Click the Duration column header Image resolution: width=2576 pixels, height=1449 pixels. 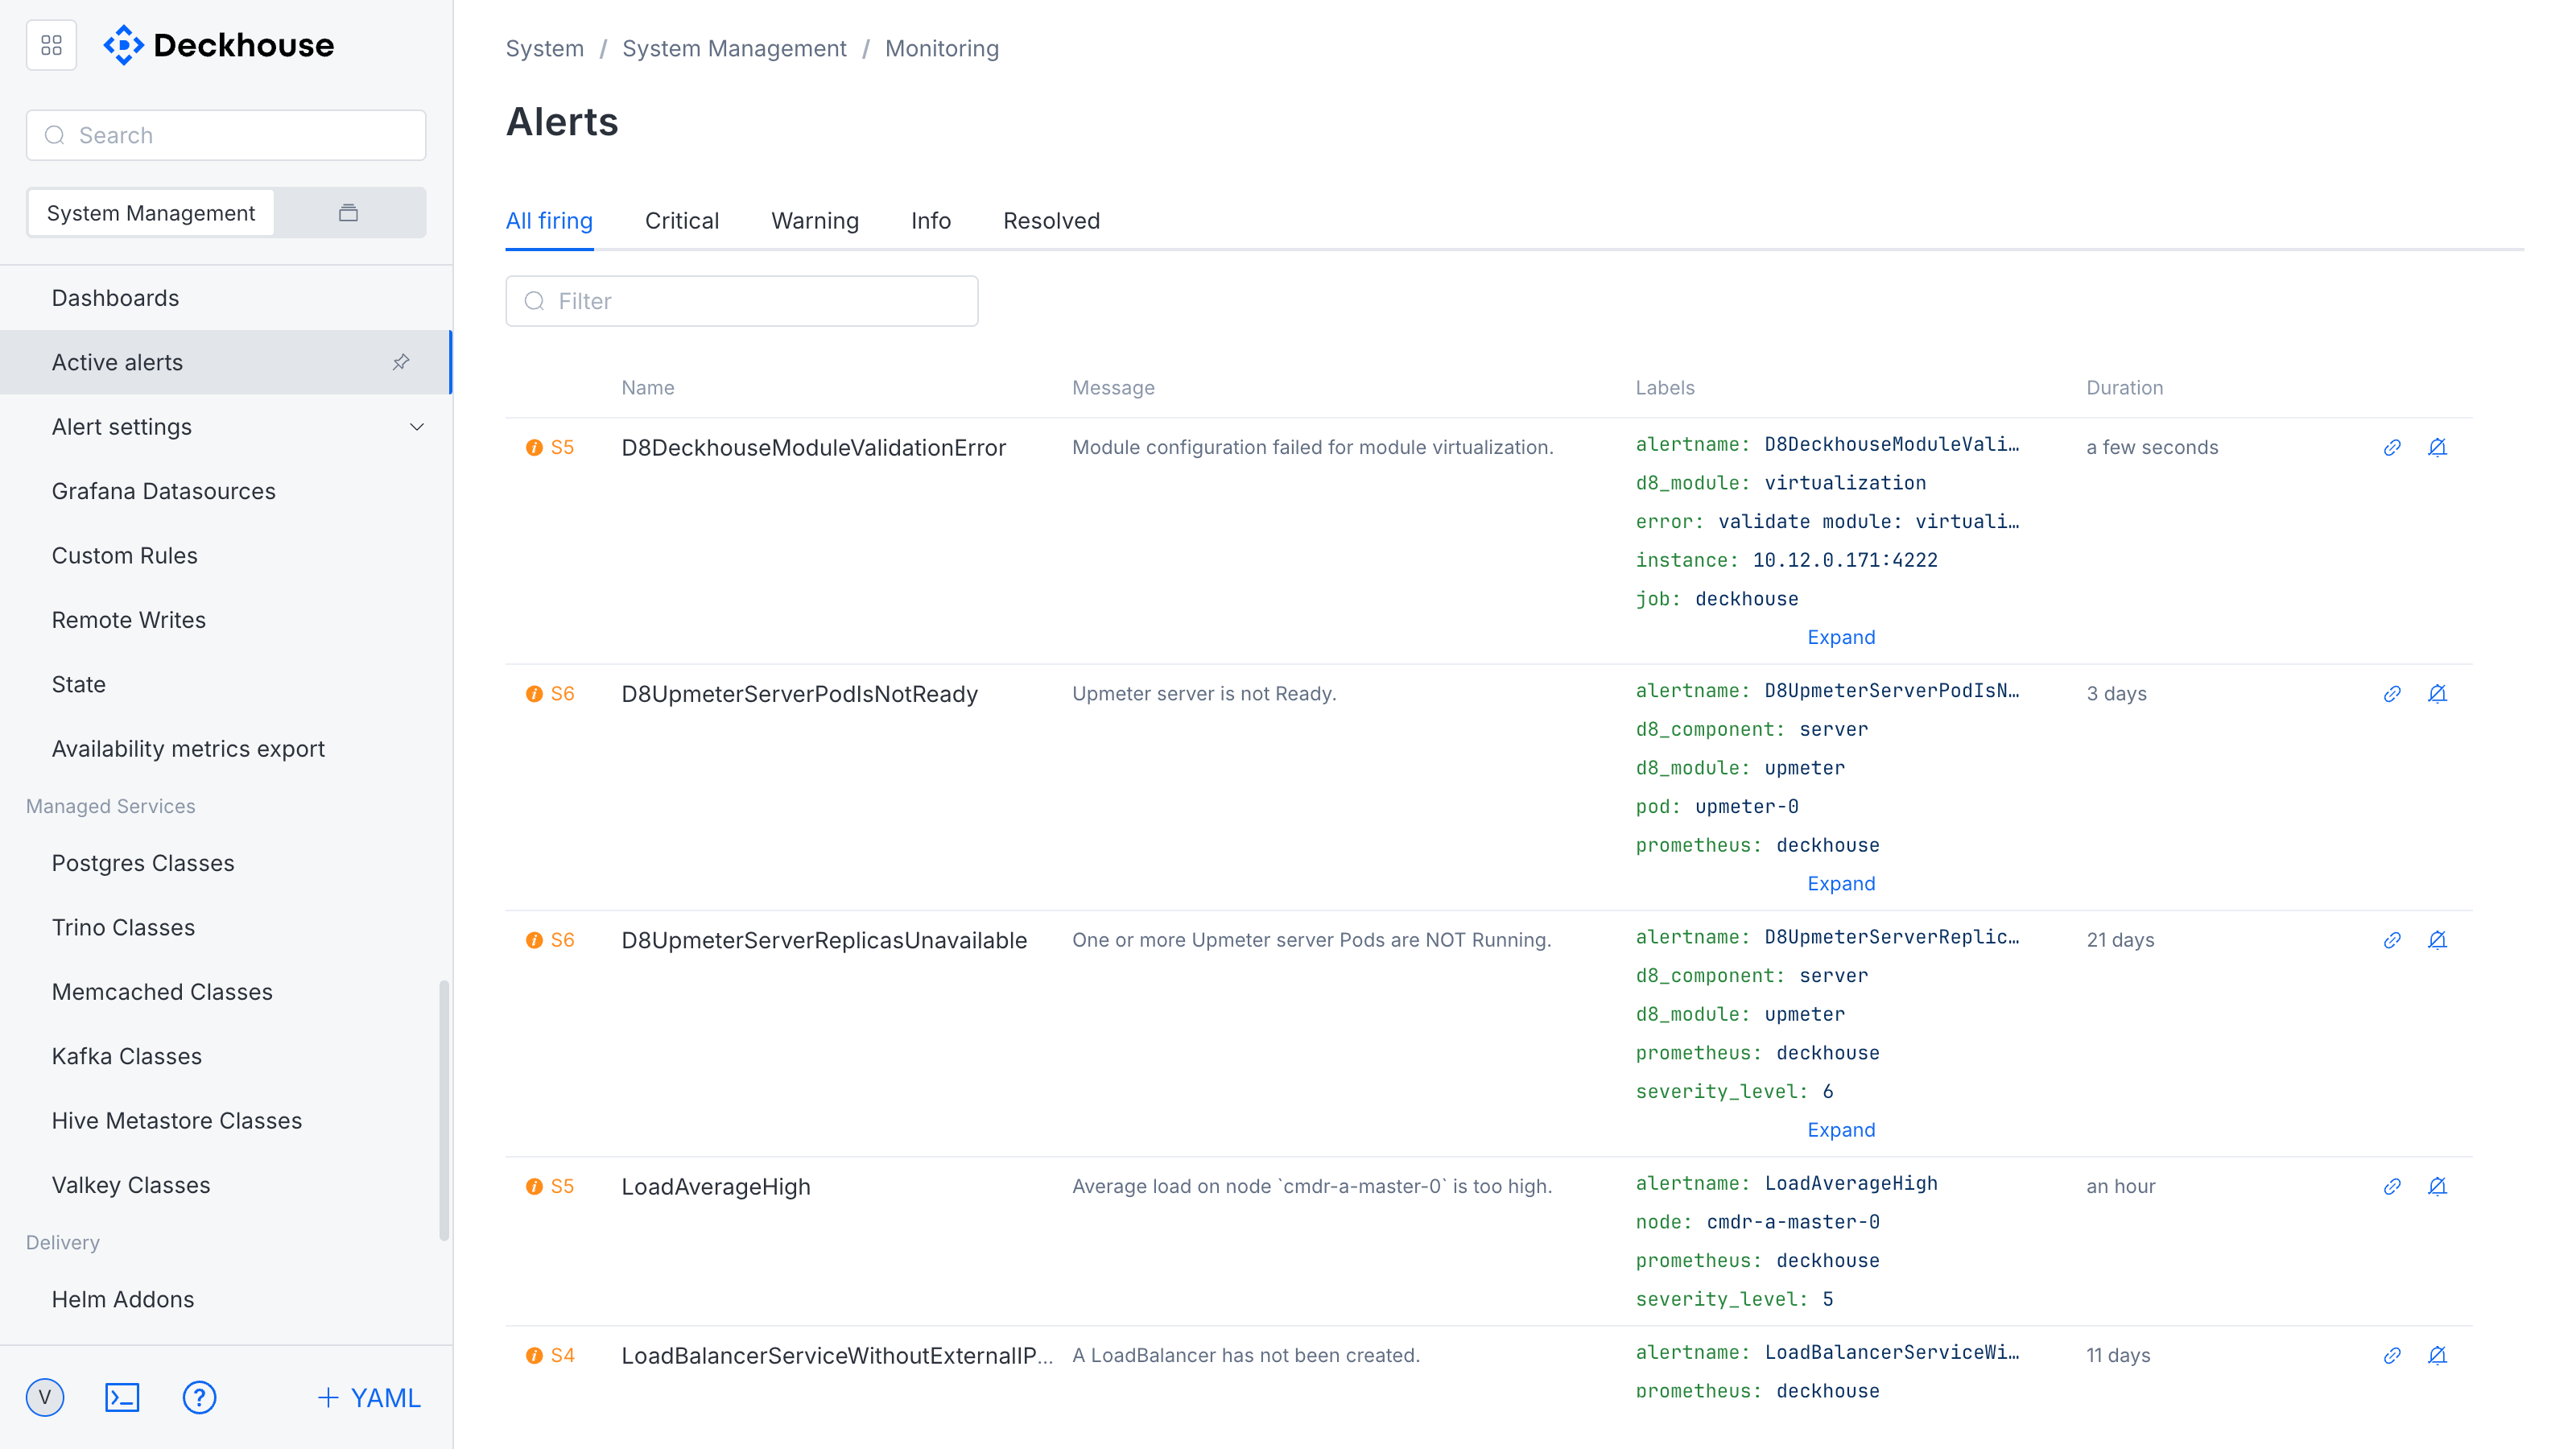pos(2124,388)
